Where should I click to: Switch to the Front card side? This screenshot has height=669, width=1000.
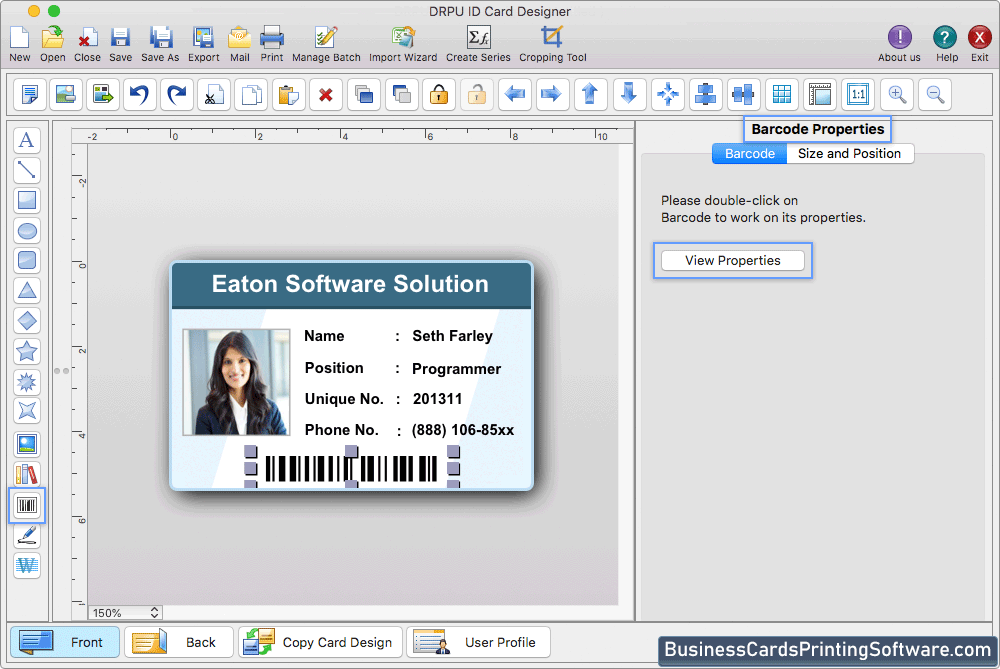(65, 642)
